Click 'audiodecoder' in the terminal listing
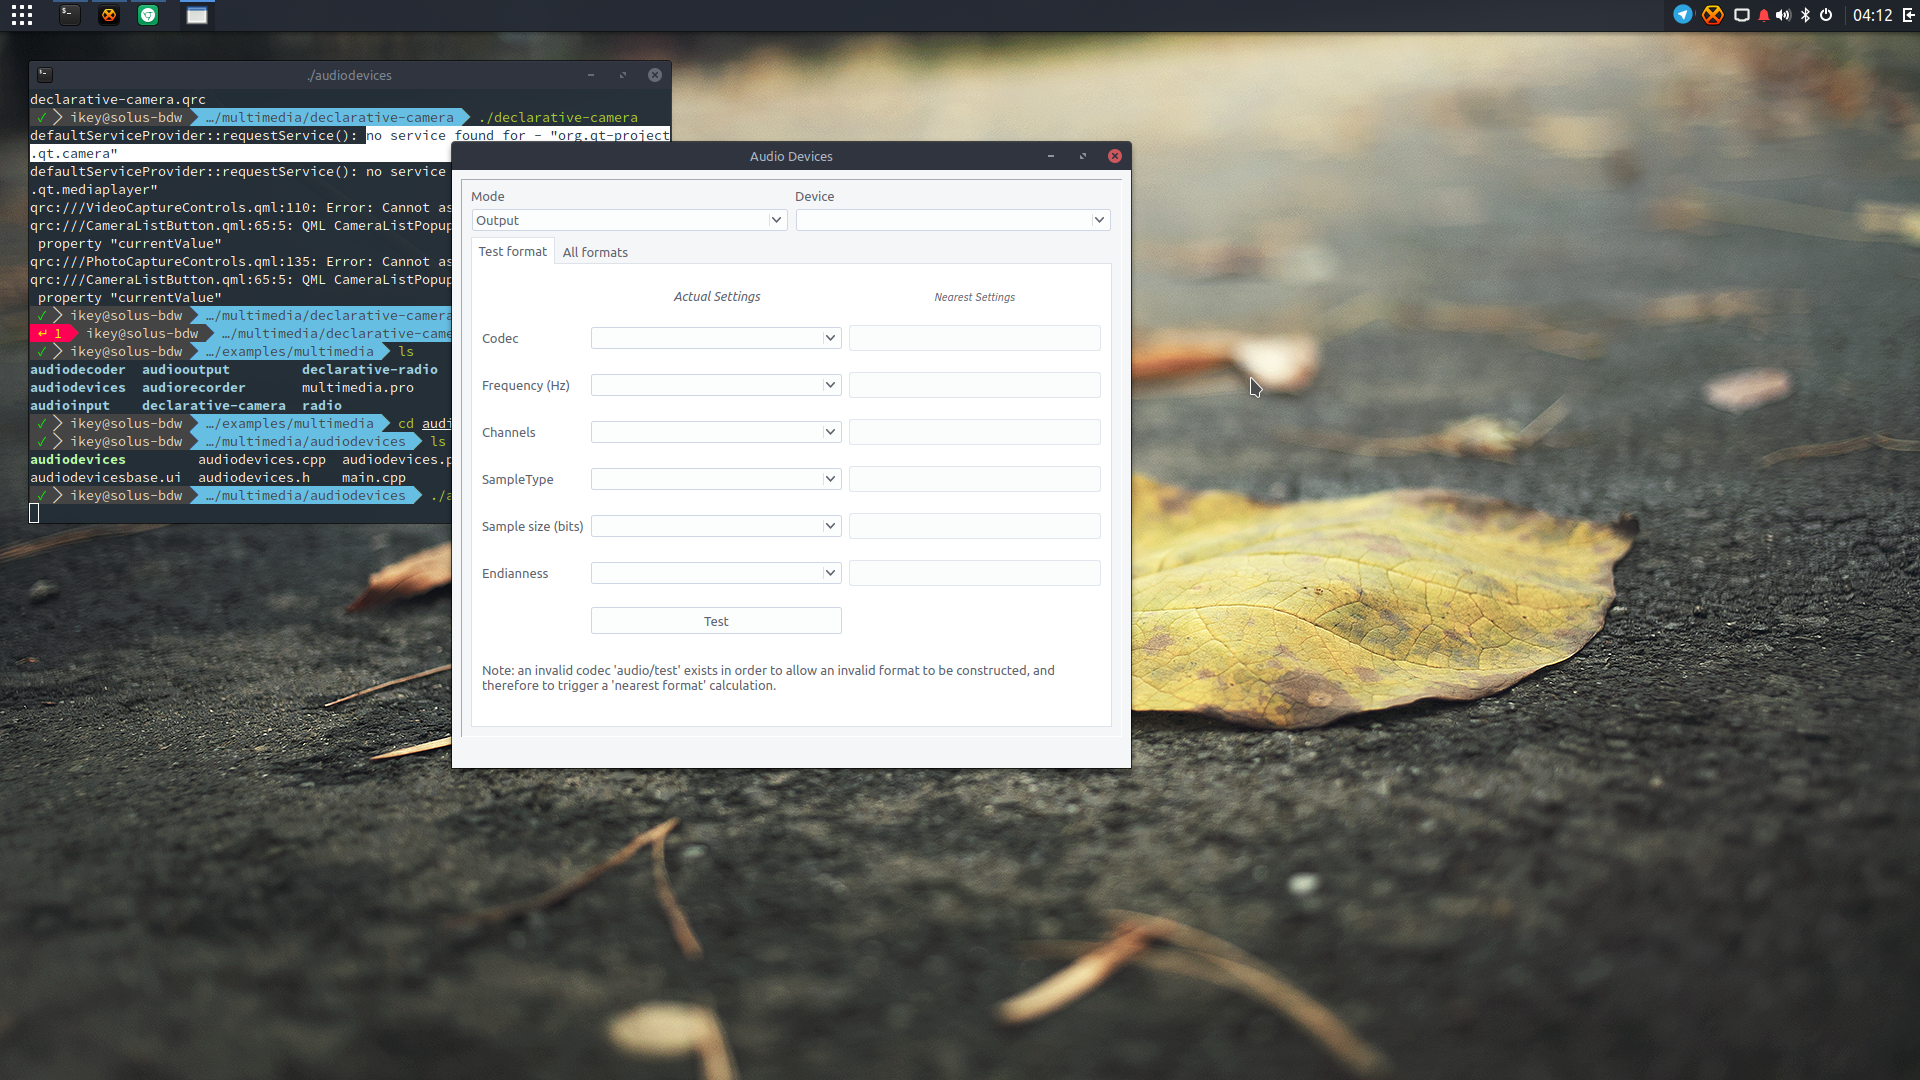The height and width of the screenshot is (1080, 1920). coord(78,370)
